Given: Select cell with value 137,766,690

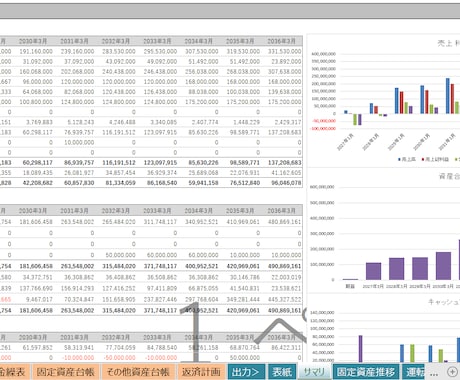Looking at the screenshot, I should (x=36, y=288).
